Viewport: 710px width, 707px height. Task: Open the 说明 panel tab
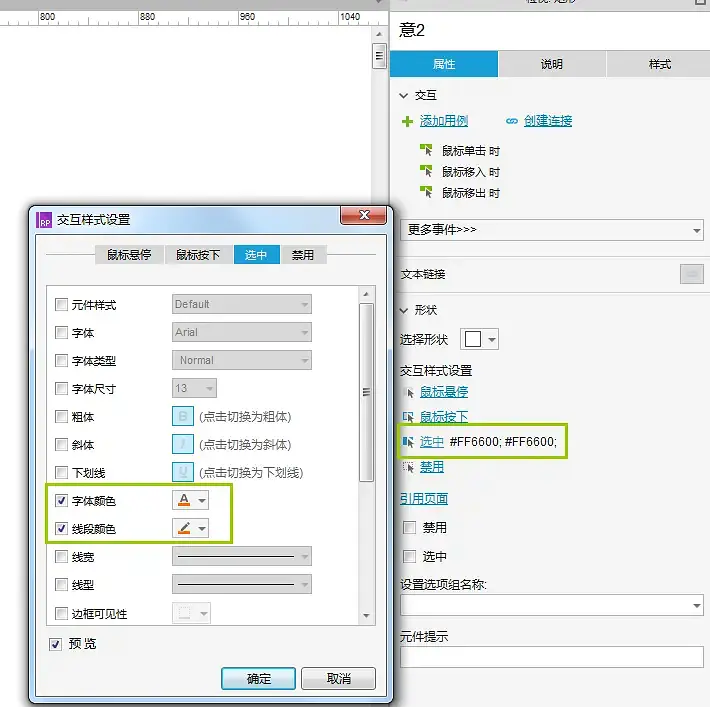point(552,64)
